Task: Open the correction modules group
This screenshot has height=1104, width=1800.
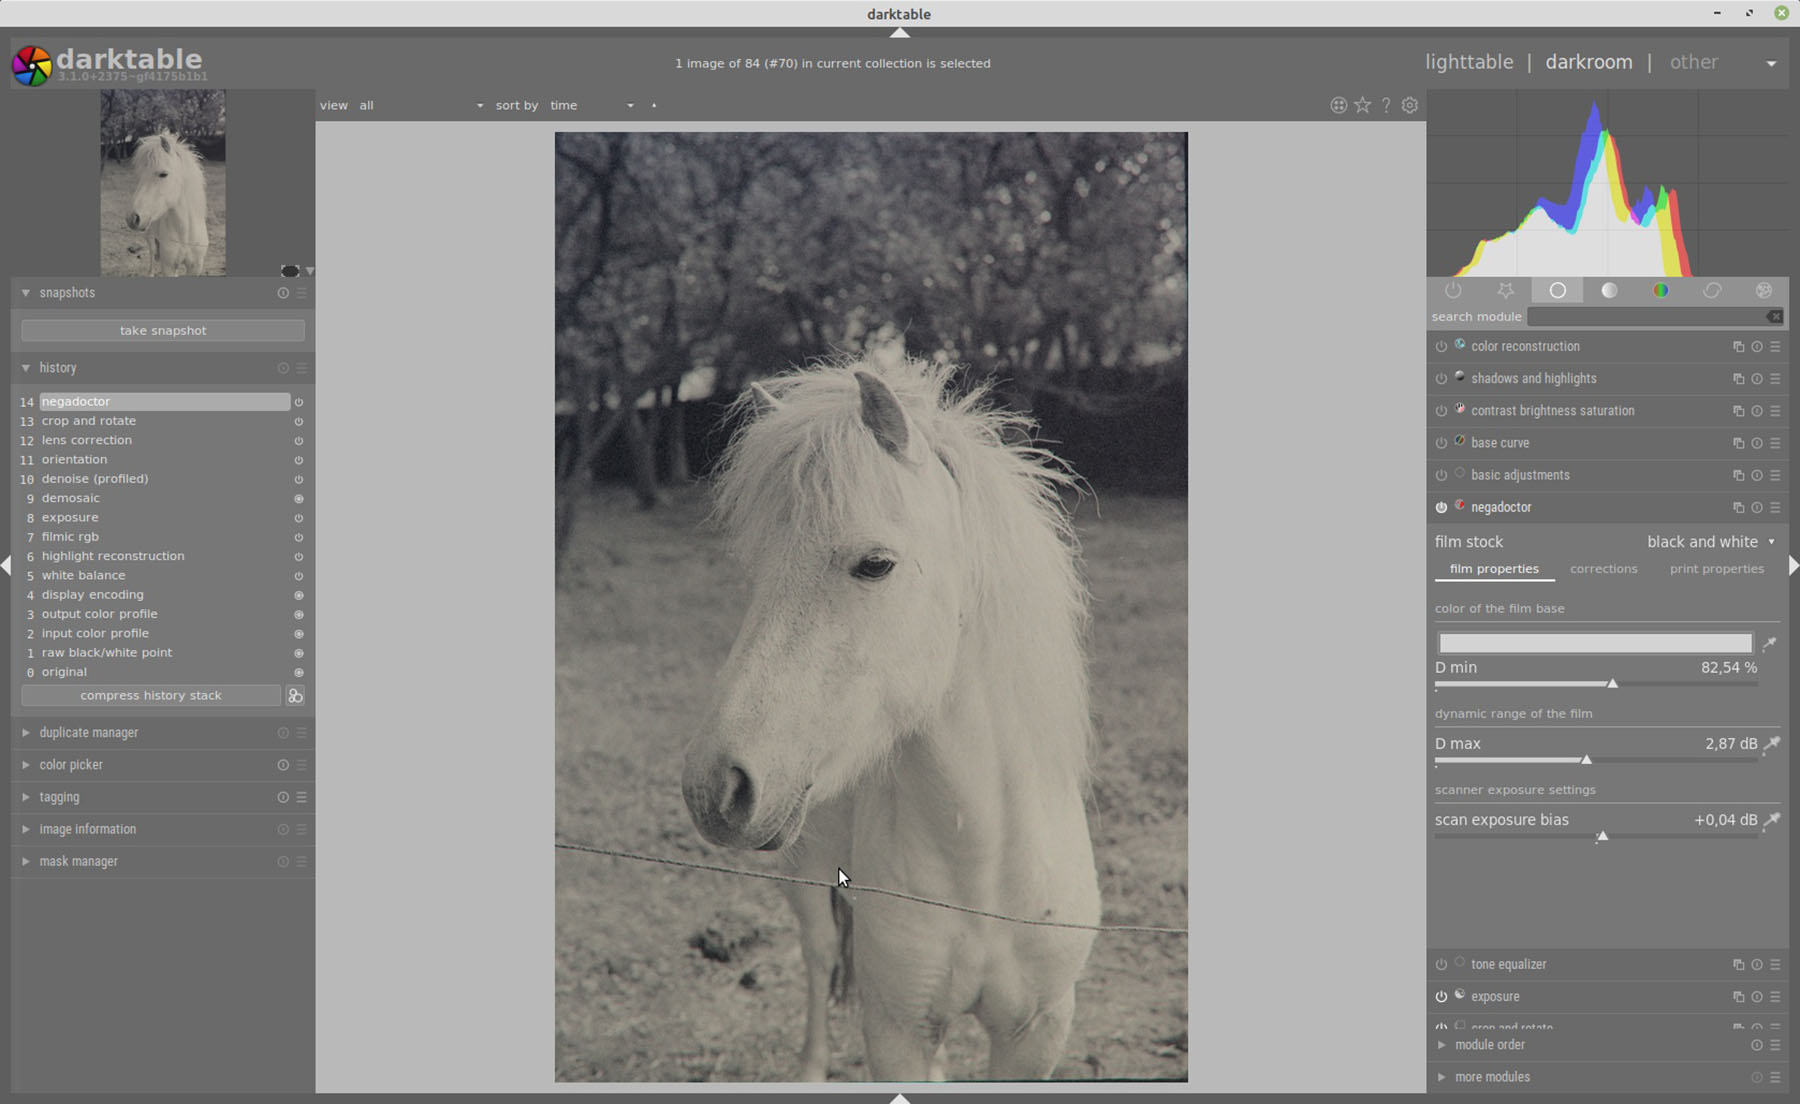Action: pyautogui.click(x=1713, y=290)
